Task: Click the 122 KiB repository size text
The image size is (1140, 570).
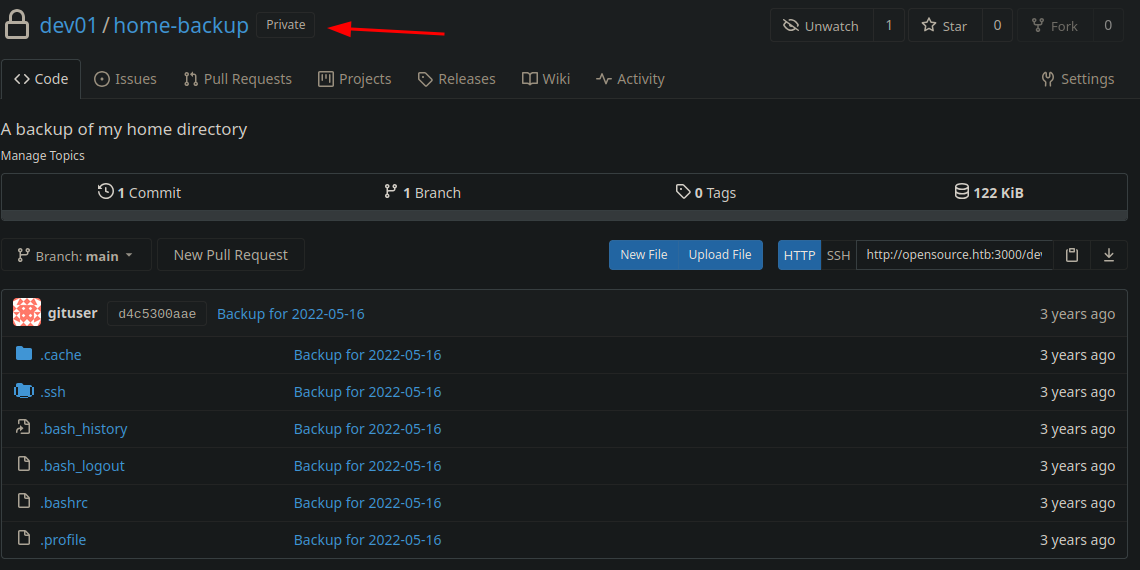Action: (x=999, y=193)
